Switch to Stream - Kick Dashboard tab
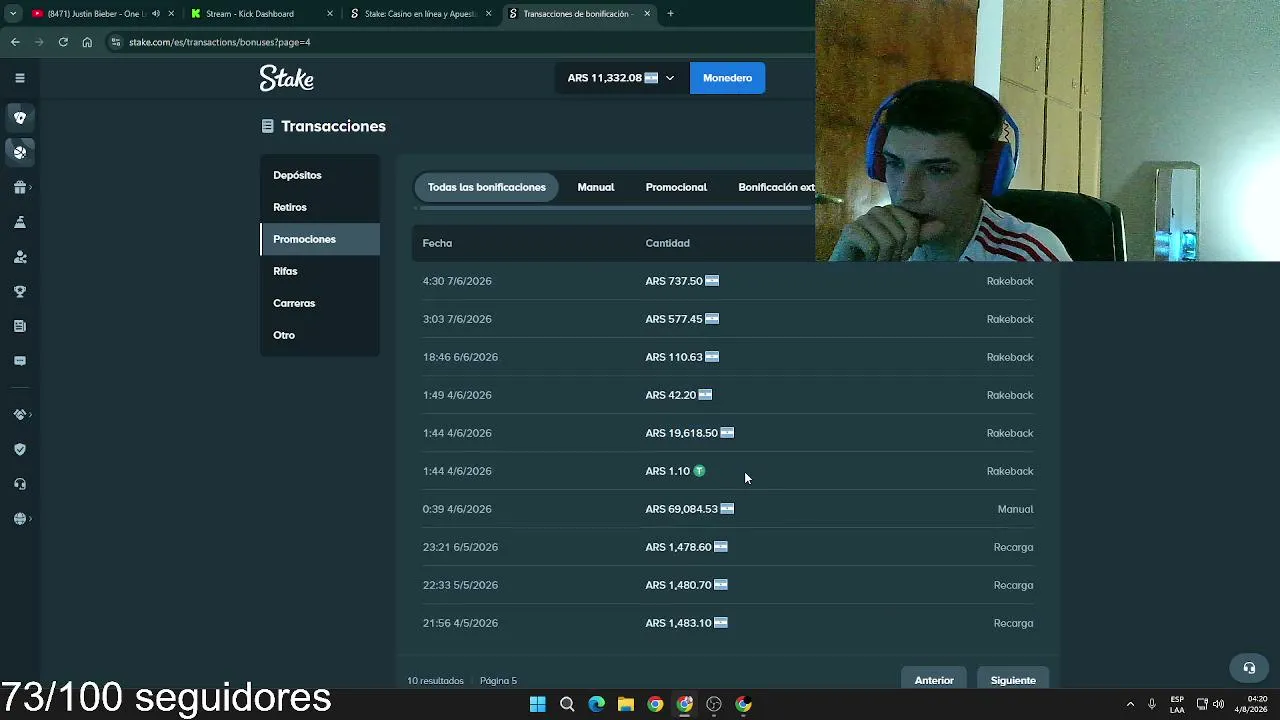 250,14
